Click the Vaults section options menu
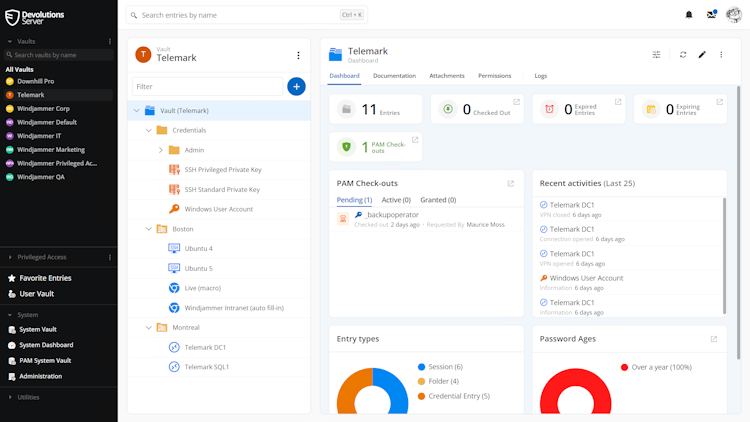Viewport: 750px width, 422px height. [x=110, y=42]
